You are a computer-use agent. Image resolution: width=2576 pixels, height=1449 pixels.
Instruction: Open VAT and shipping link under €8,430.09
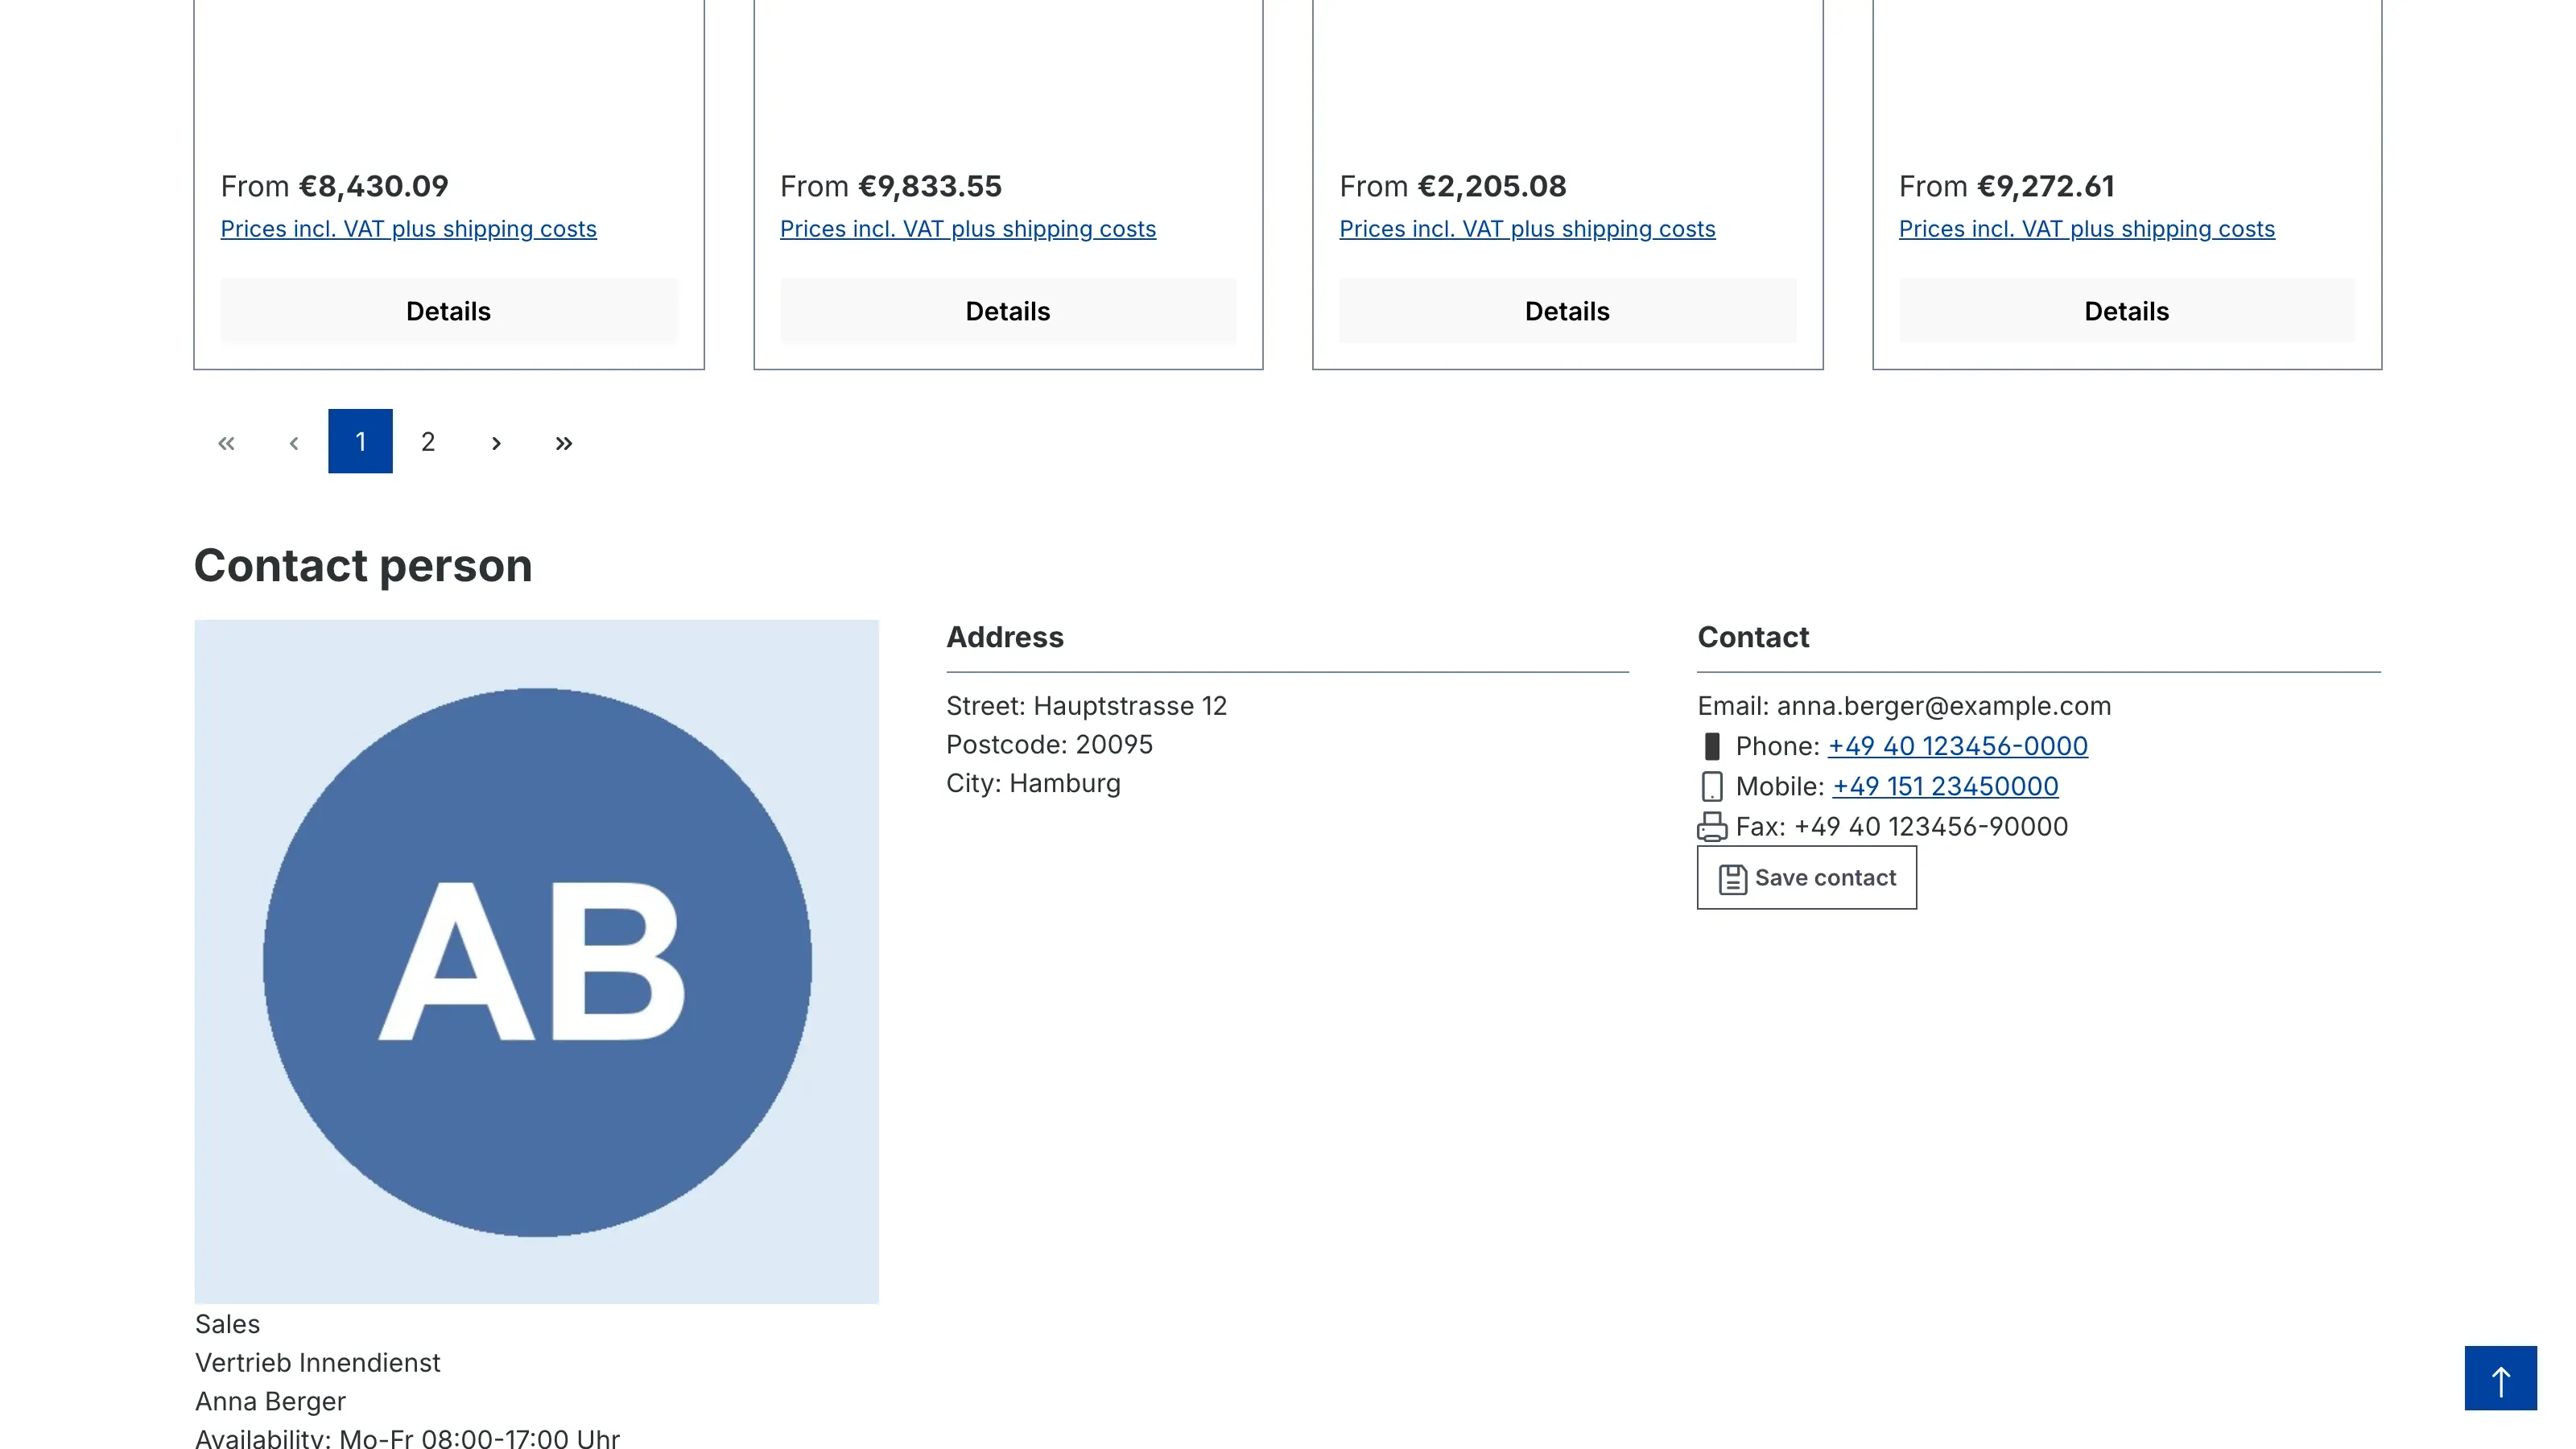tap(408, 229)
